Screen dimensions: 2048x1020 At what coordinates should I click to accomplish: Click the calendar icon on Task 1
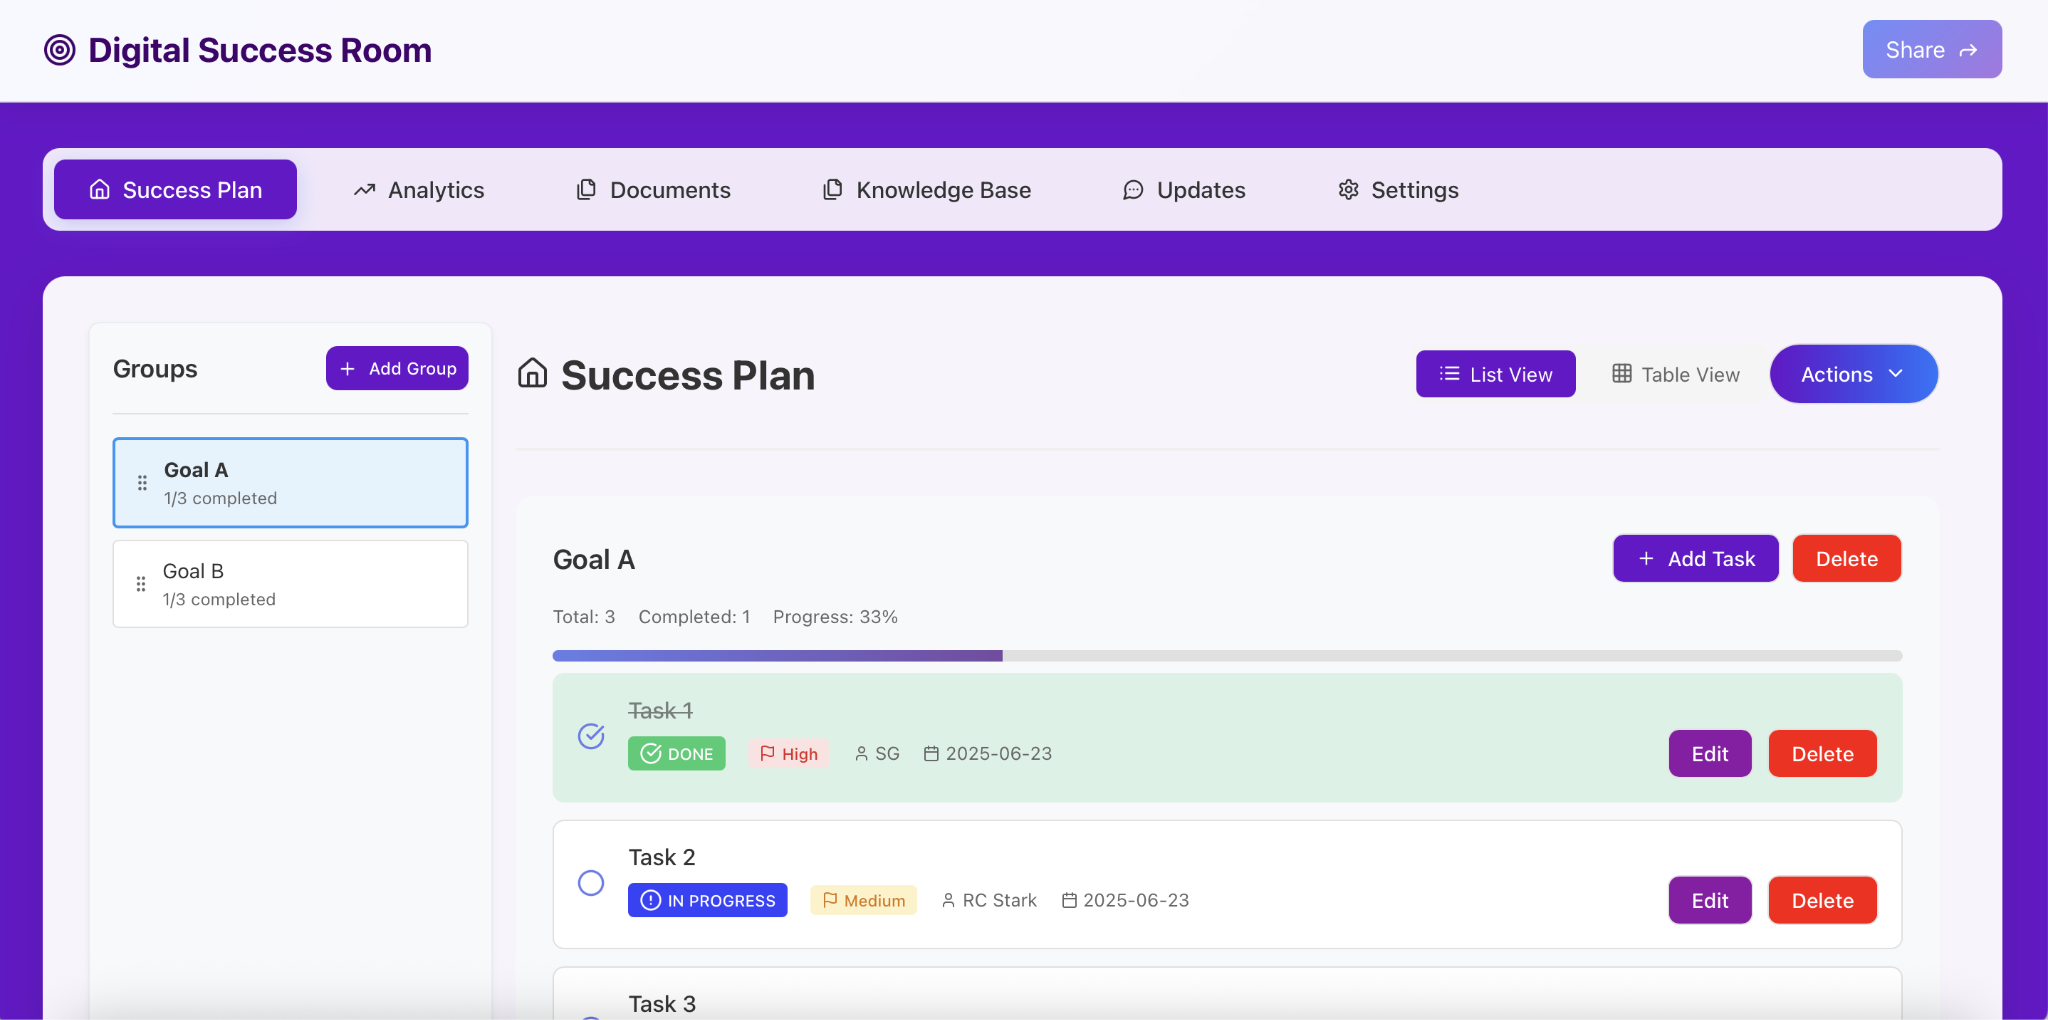tap(932, 753)
